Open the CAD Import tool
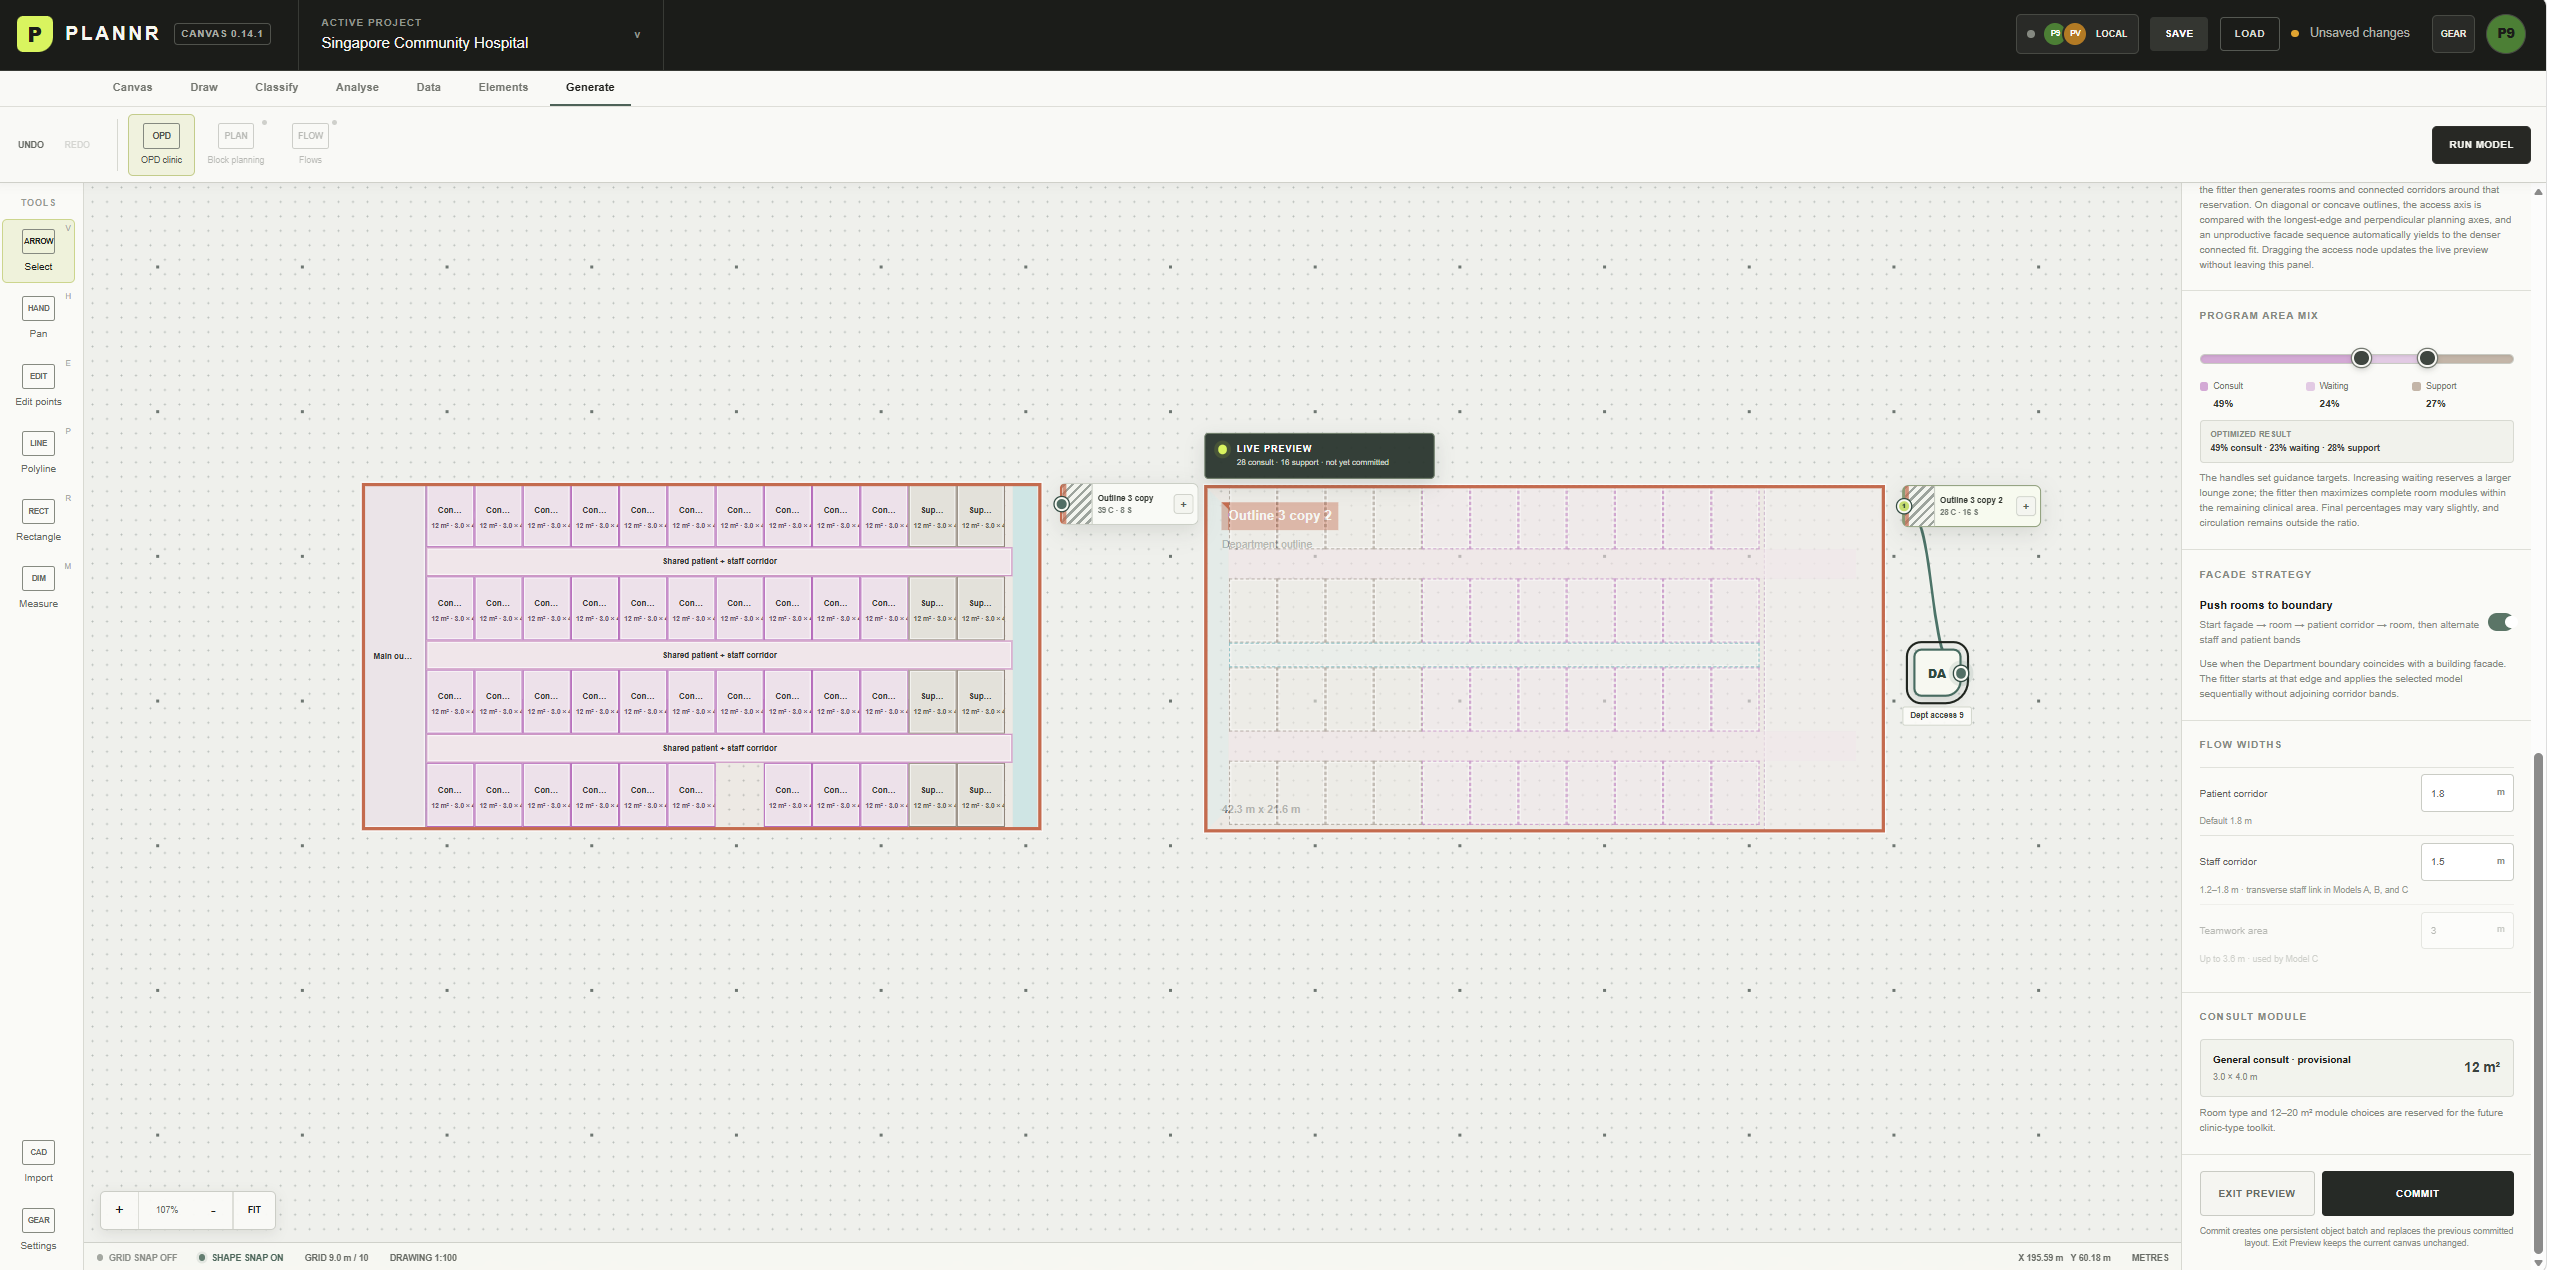This screenshot has width=2549, height=1270. point(38,1162)
